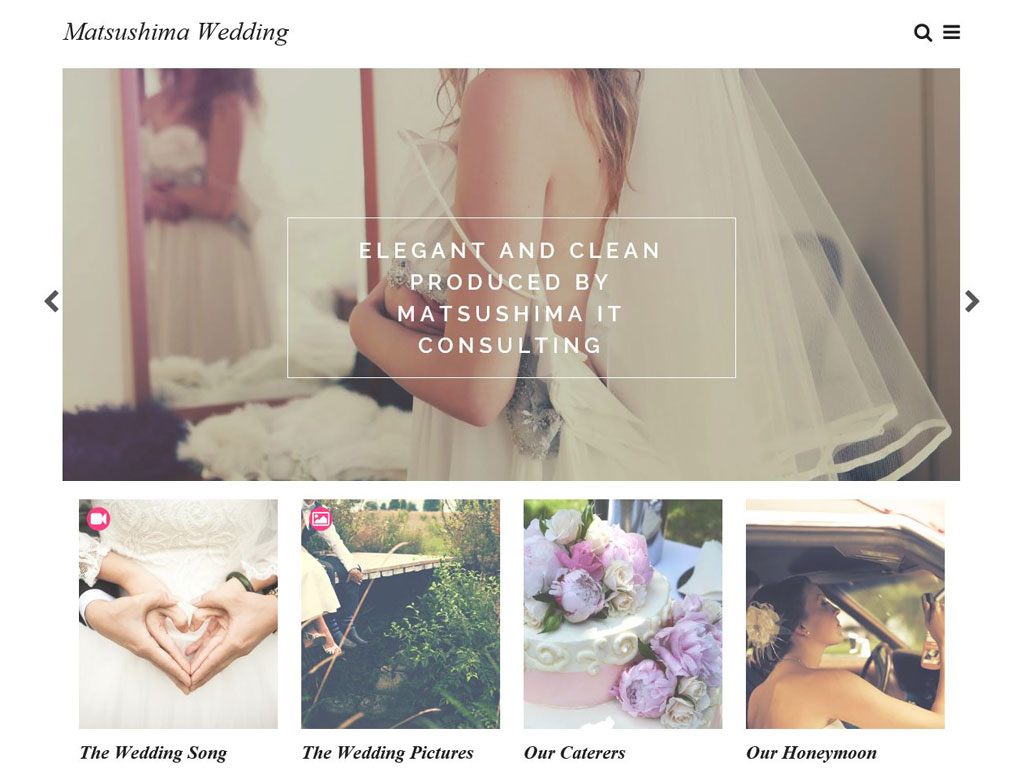Open Our Honeymoon post title
The height and width of the screenshot is (768, 1024).
(811, 752)
